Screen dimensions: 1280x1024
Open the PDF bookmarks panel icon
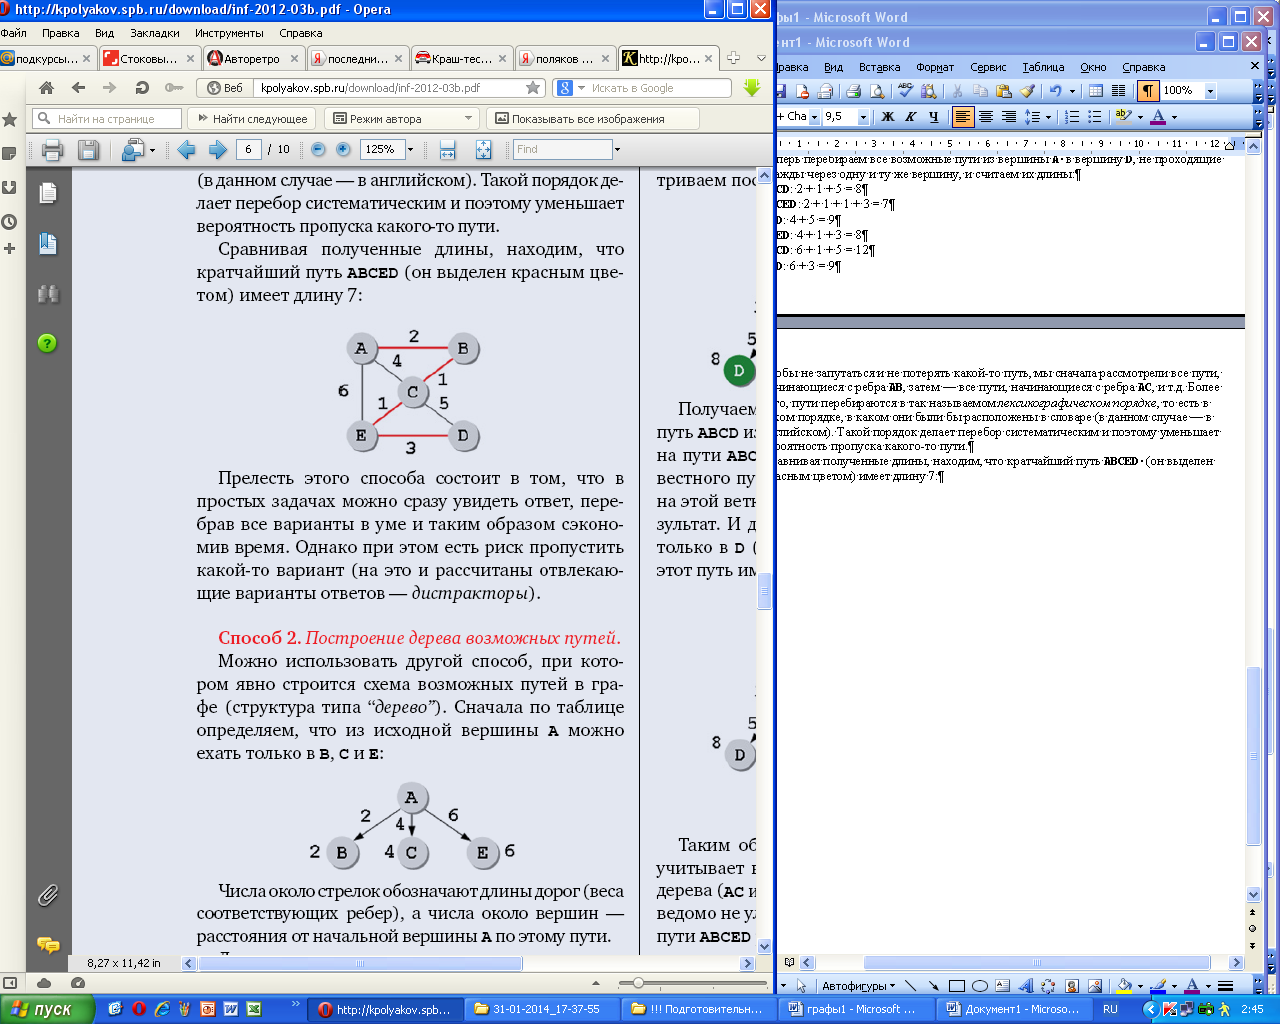point(47,243)
